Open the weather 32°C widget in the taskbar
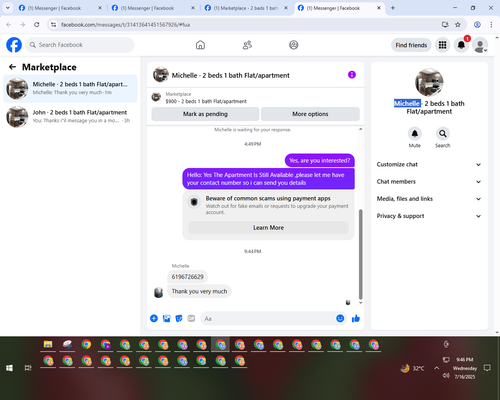This screenshot has height=400, width=500. (x=413, y=368)
